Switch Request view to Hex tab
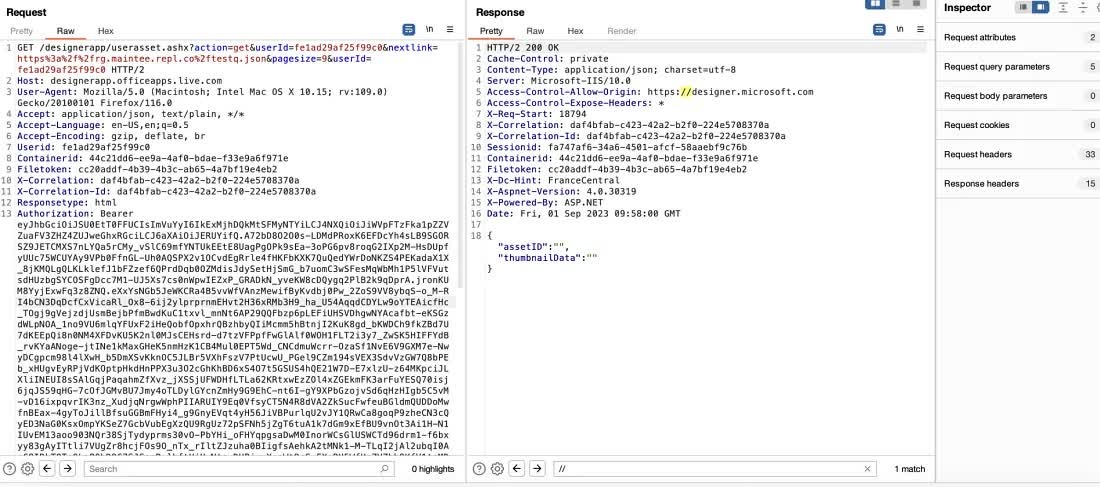This screenshot has width=1100, height=487. [106, 31]
